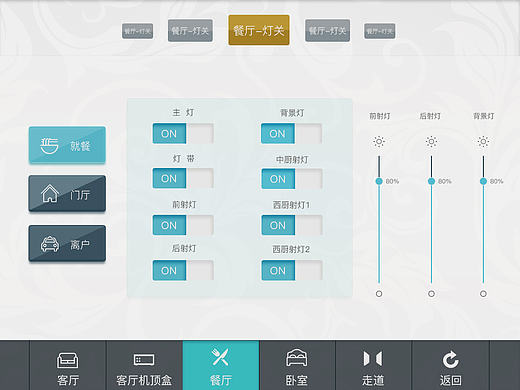Tap the brightness sun icon above 后射灯 slider
Image resolution: width=520 pixels, height=390 pixels.
coord(431,141)
